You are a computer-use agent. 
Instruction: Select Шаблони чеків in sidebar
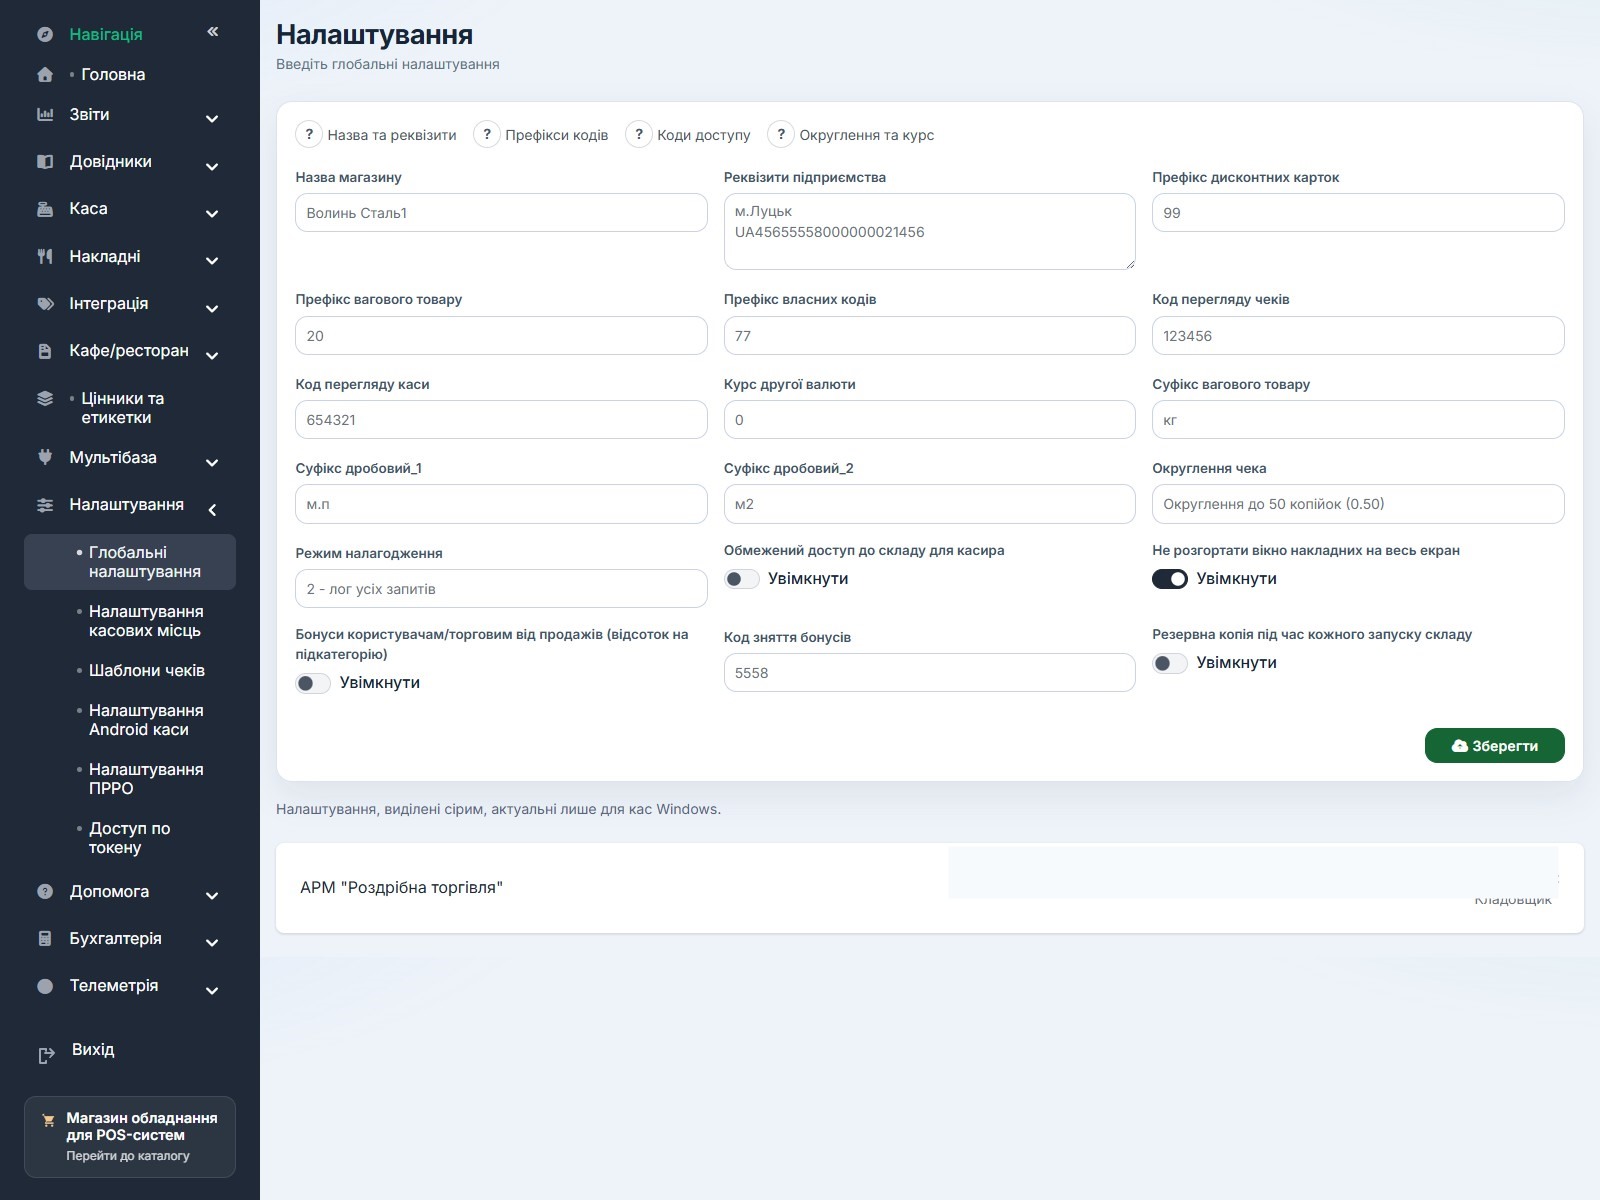(x=146, y=670)
